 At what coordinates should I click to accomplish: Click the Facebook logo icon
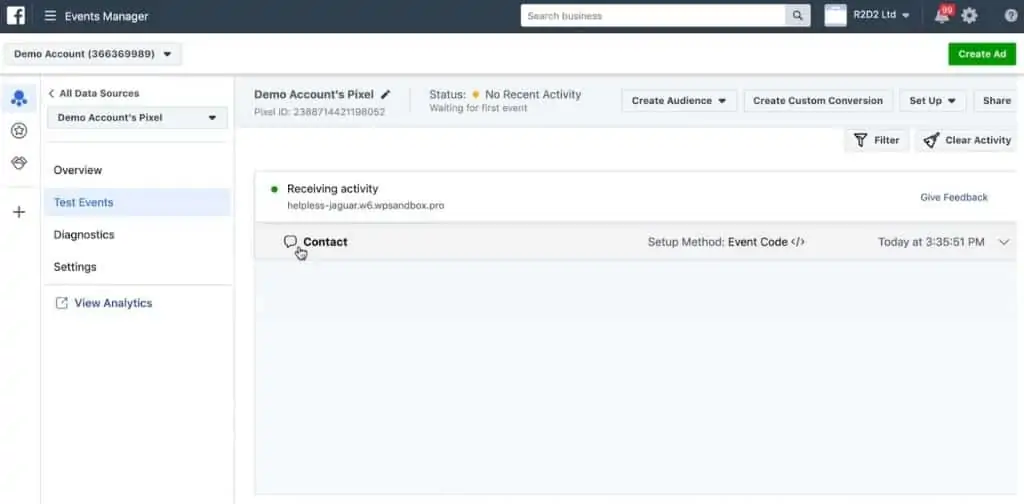coord(15,16)
